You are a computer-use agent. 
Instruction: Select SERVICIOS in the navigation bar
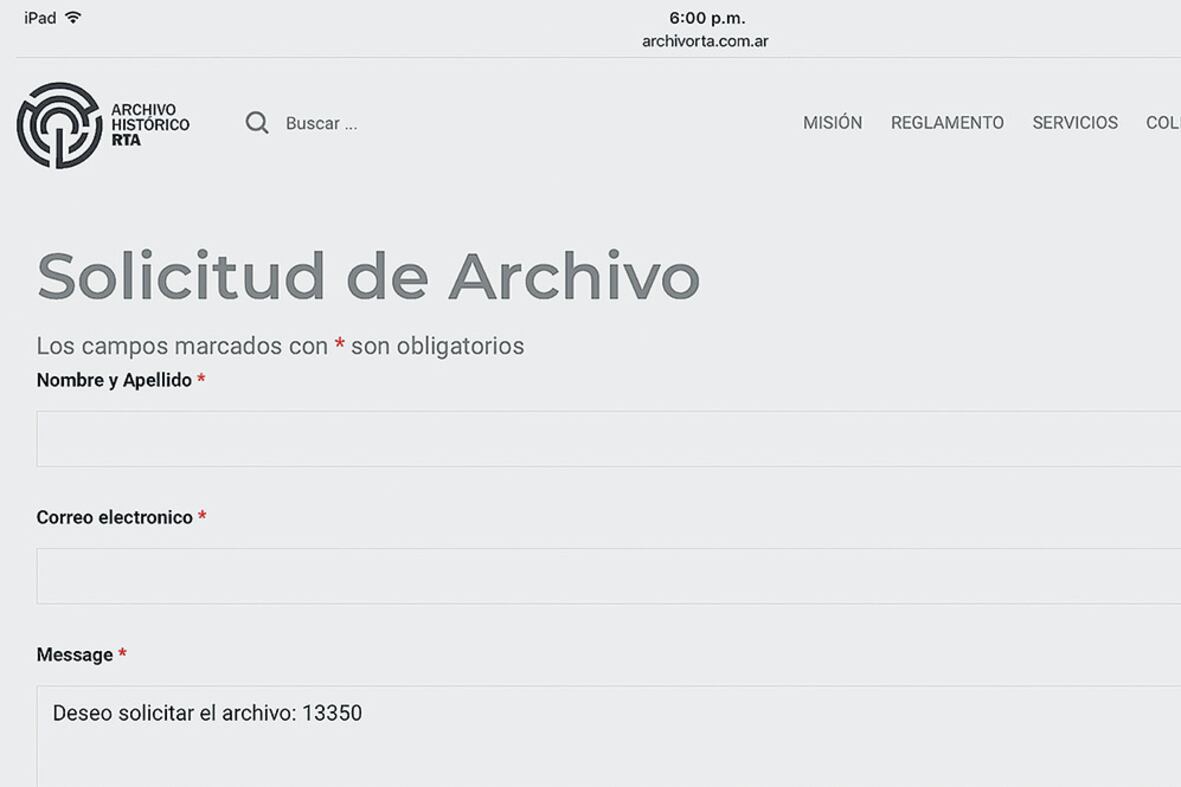[1075, 123]
